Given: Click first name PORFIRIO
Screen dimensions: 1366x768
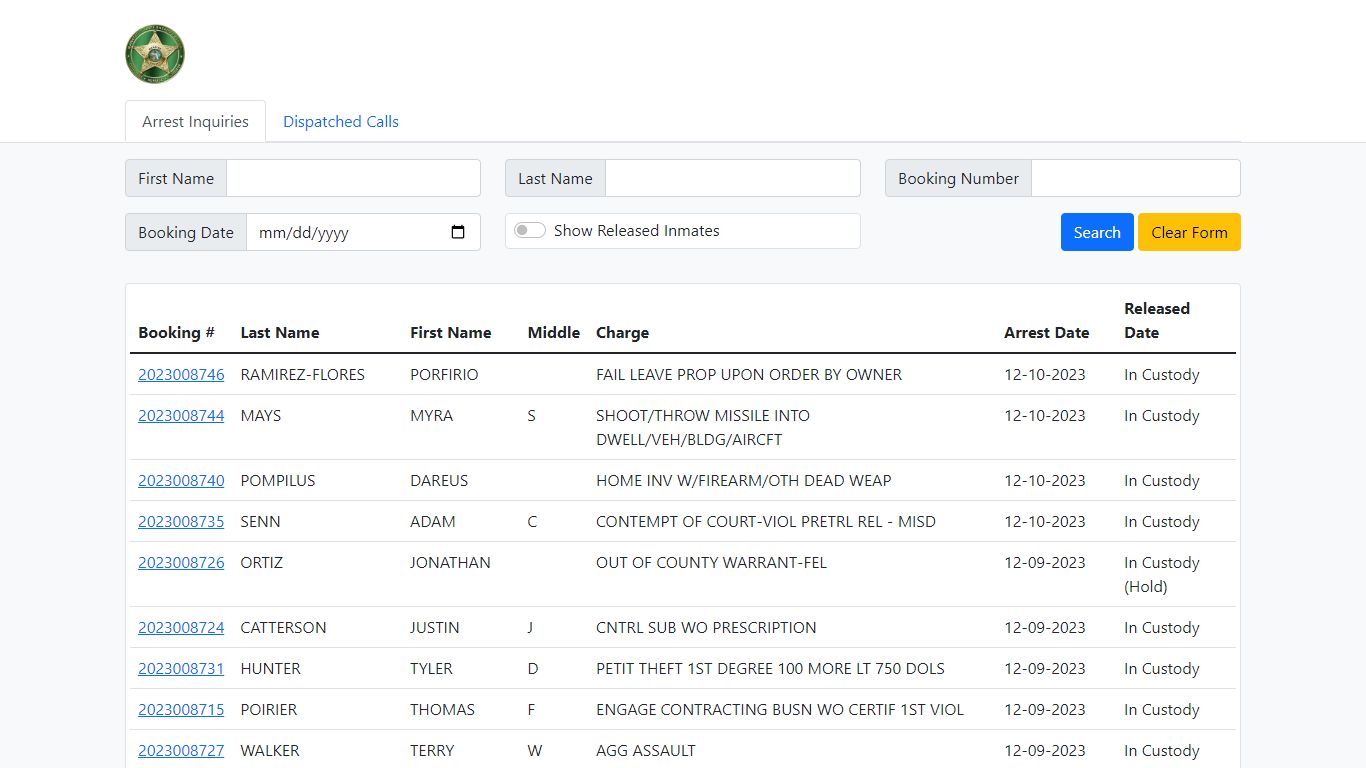Looking at the screenshot, I should (x=444, y=375).
